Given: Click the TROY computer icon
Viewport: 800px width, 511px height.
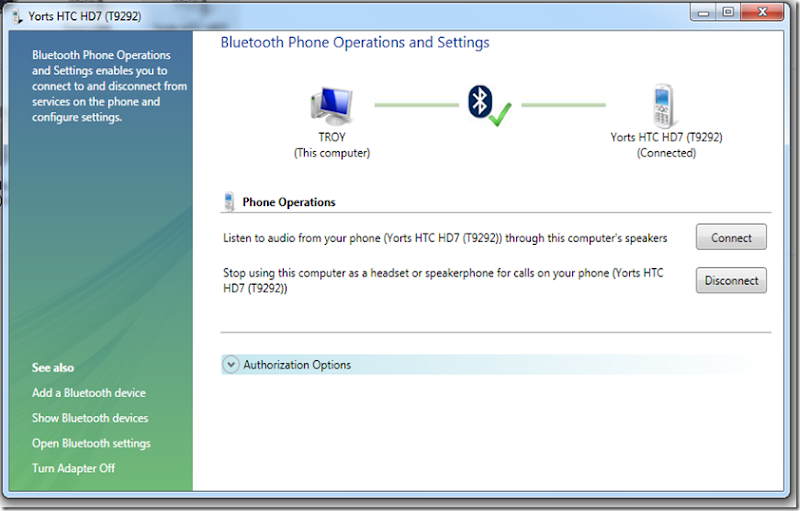Looking at the screenshot, I should point(332,106).
